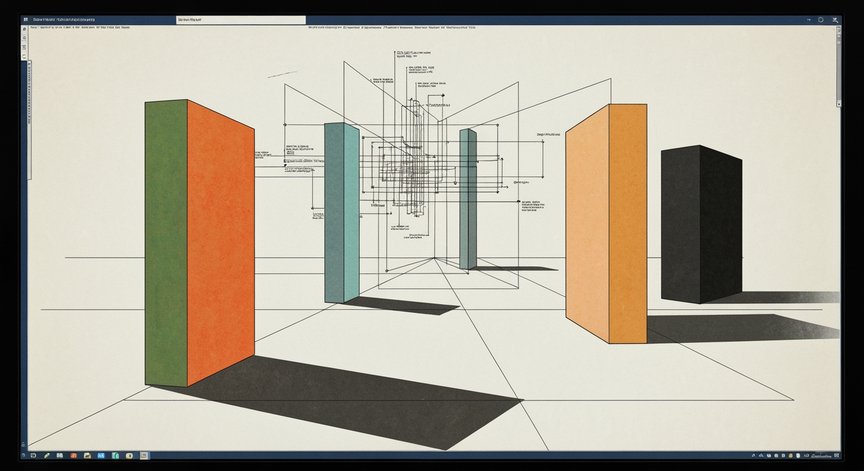Click the network icon in system tray
The width and height of the screenshot is (864, 471).
click(x=761, y=456)
